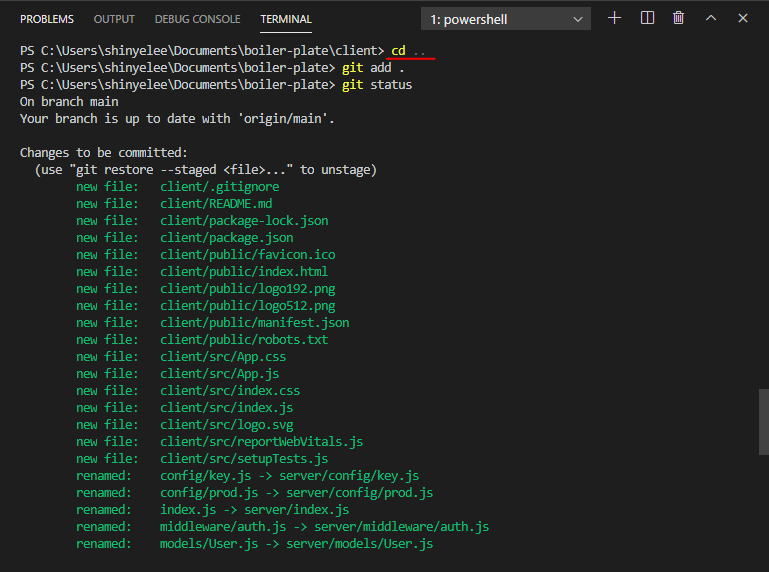Click 'client/public/index.html' file entry
Image resolution: width=769 pixels, height=572 pixels.
(244, 272)
